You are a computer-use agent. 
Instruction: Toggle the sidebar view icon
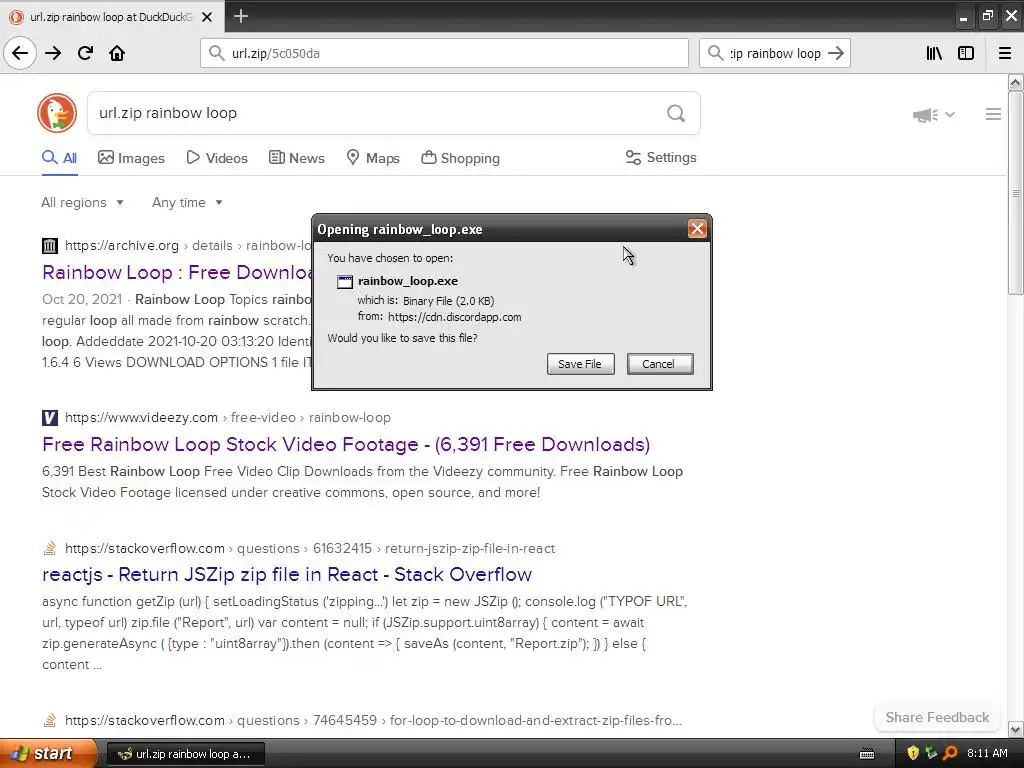(x=966, y=53)
